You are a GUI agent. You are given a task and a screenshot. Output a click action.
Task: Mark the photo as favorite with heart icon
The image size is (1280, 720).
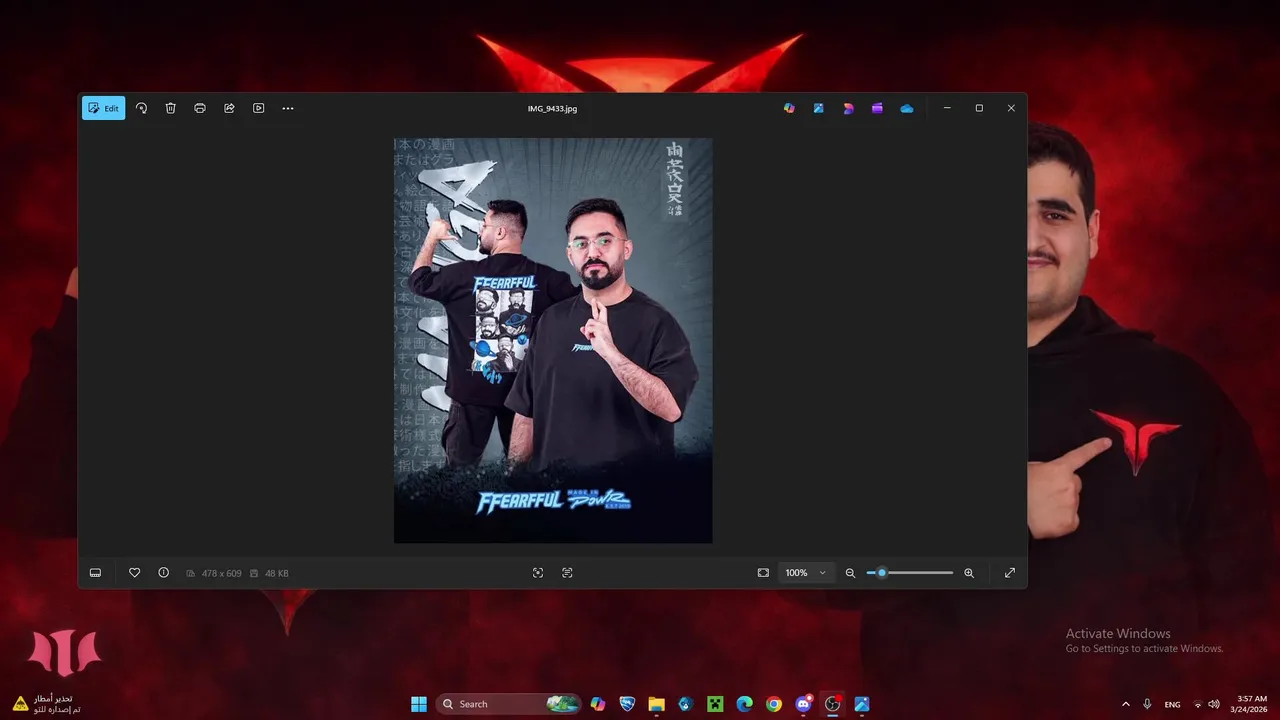tap(134, 573)
